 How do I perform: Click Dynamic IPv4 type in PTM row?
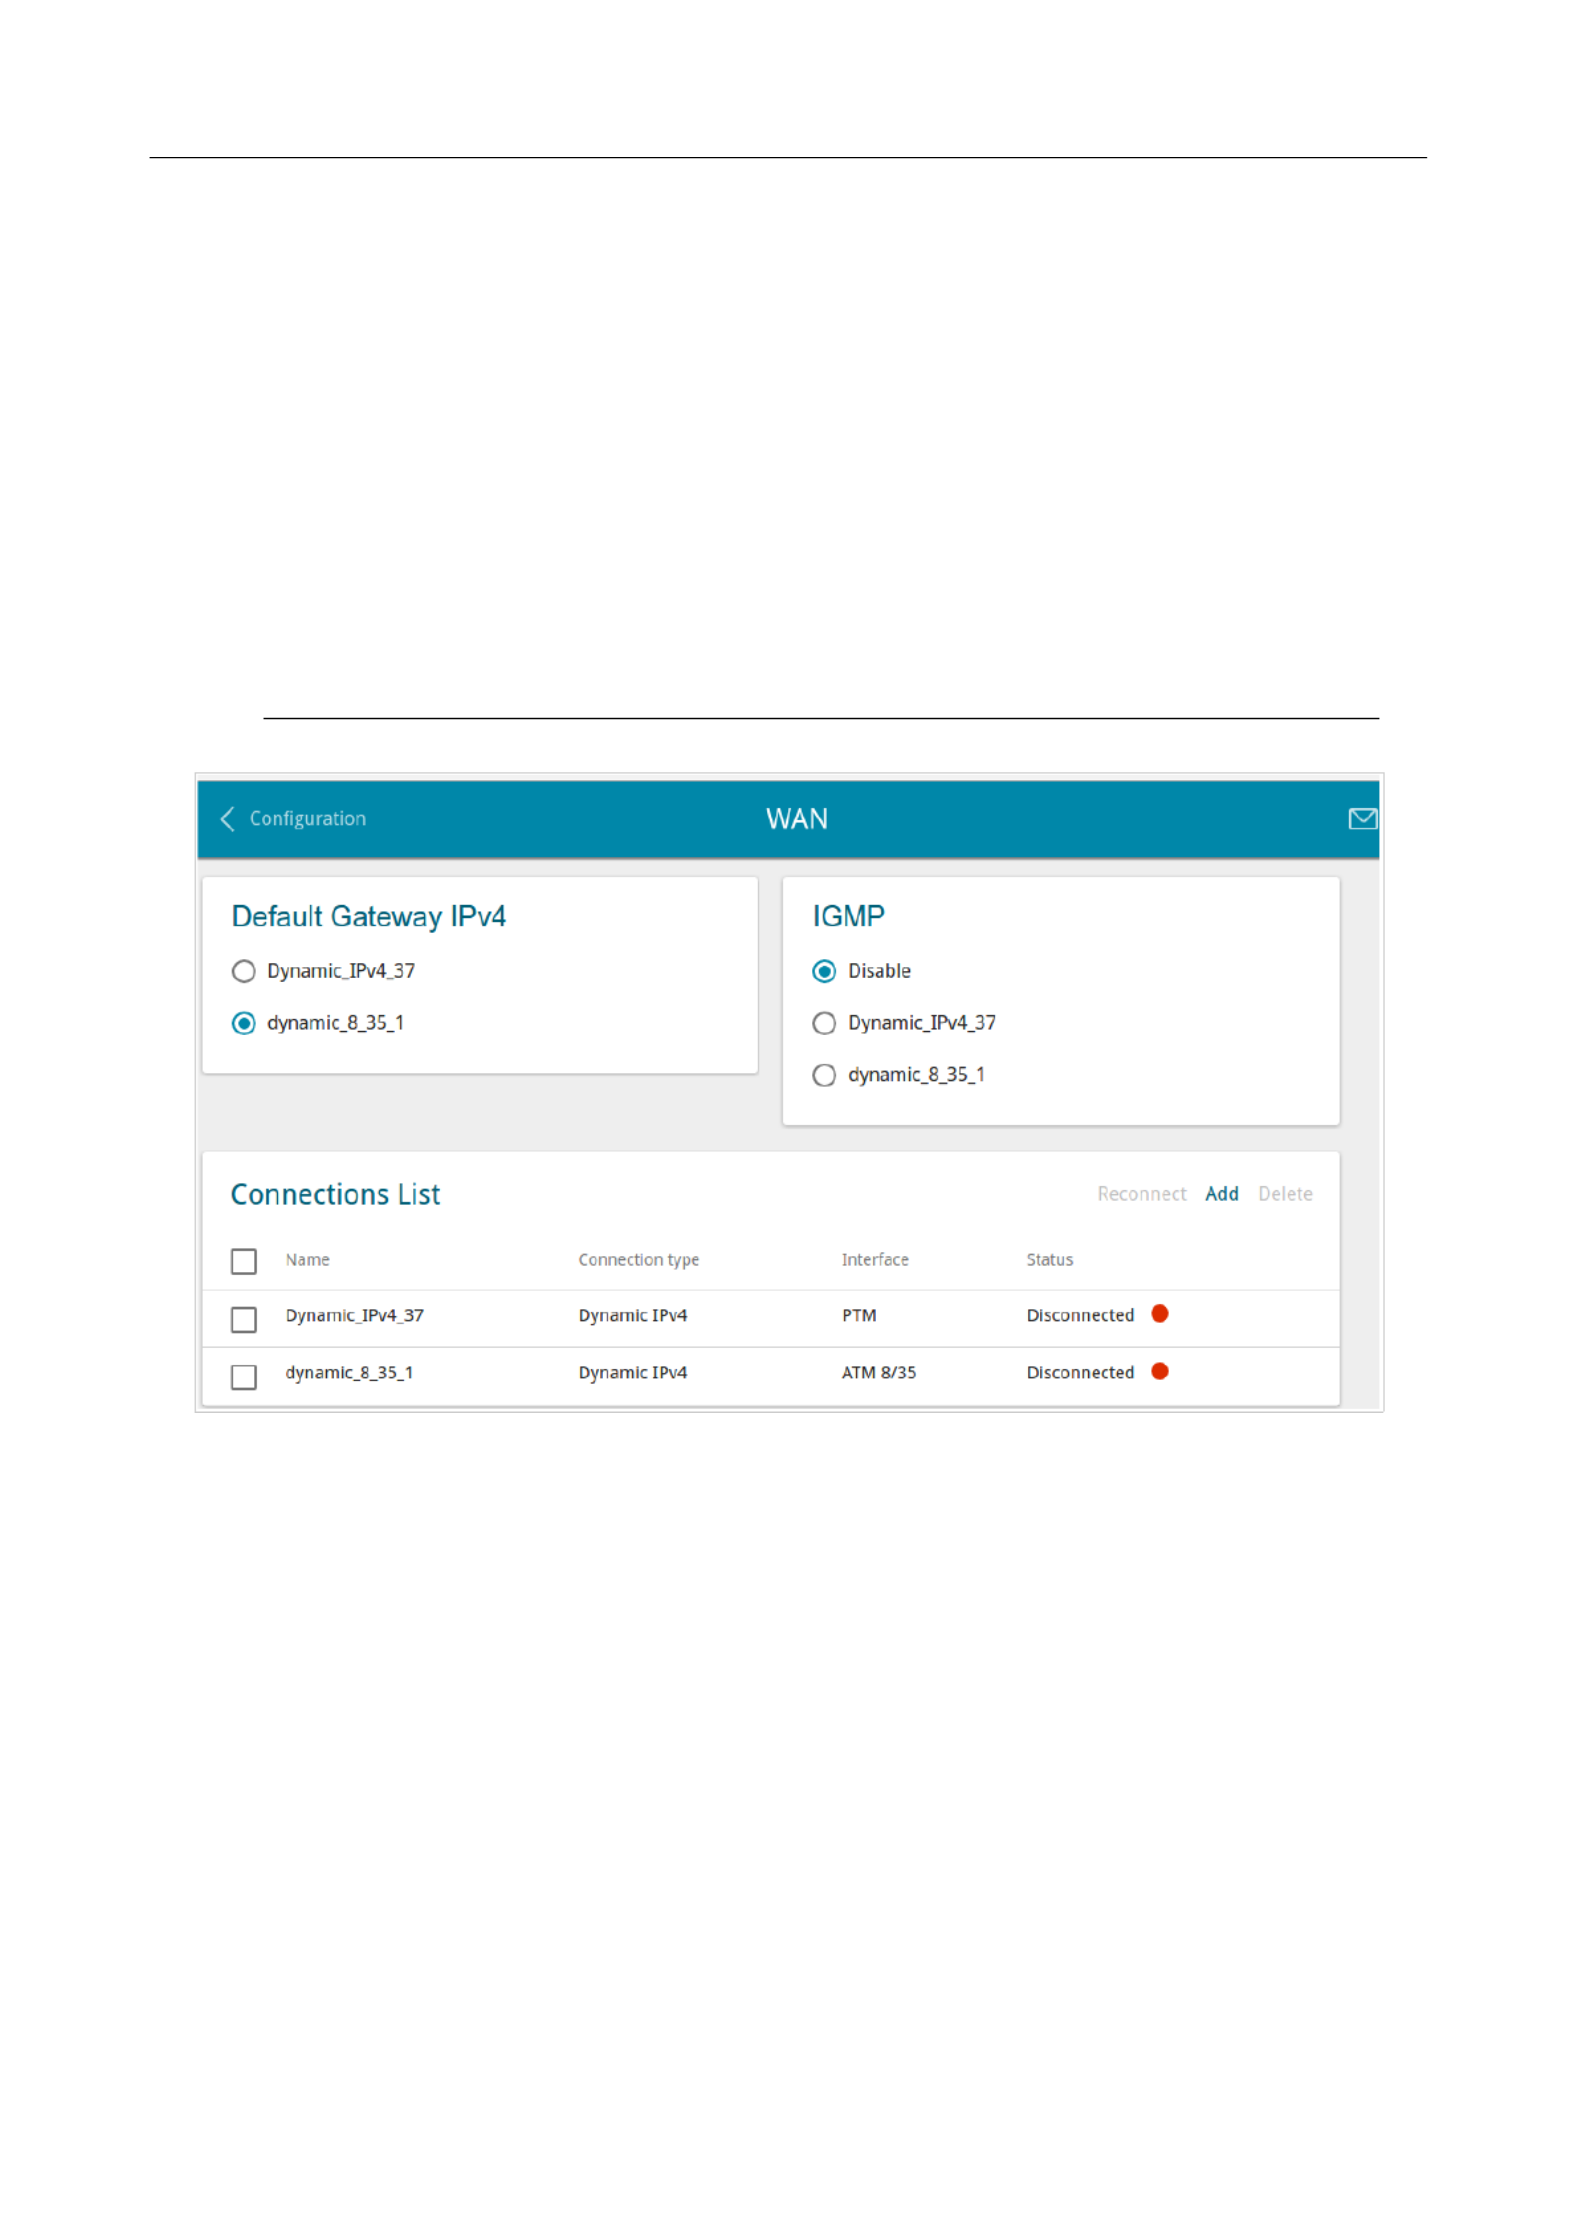click(x=632, y=1316)
